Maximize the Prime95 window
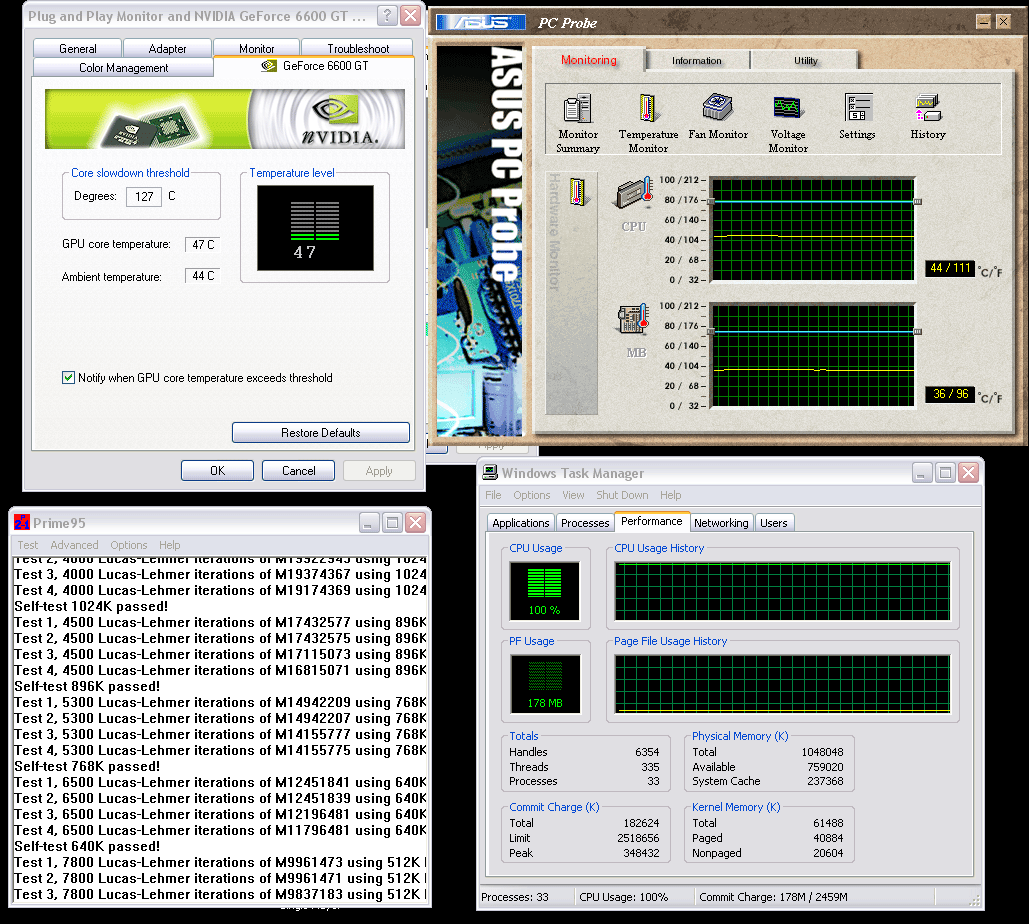This screenshot has height=924, width=1029. coord(392,522)
